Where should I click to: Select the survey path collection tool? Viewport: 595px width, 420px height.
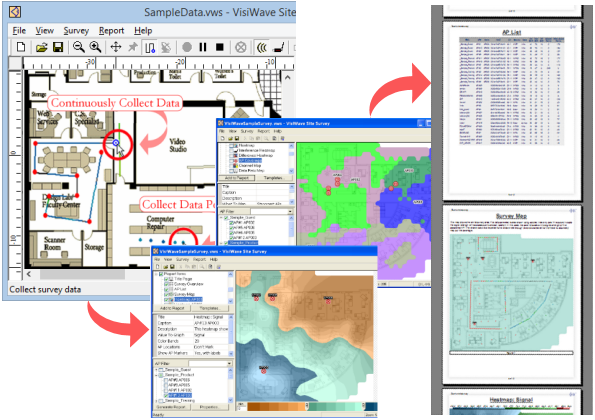[150, 47]
